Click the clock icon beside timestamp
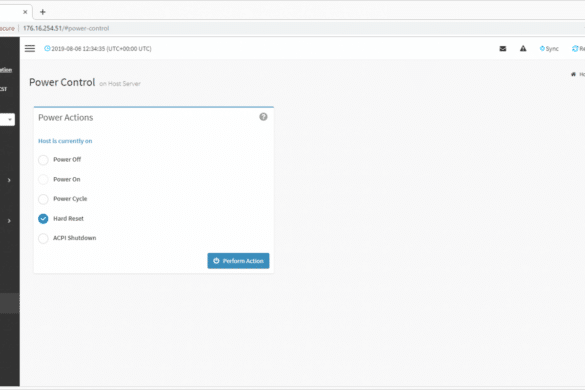 [x=47, y=49]
